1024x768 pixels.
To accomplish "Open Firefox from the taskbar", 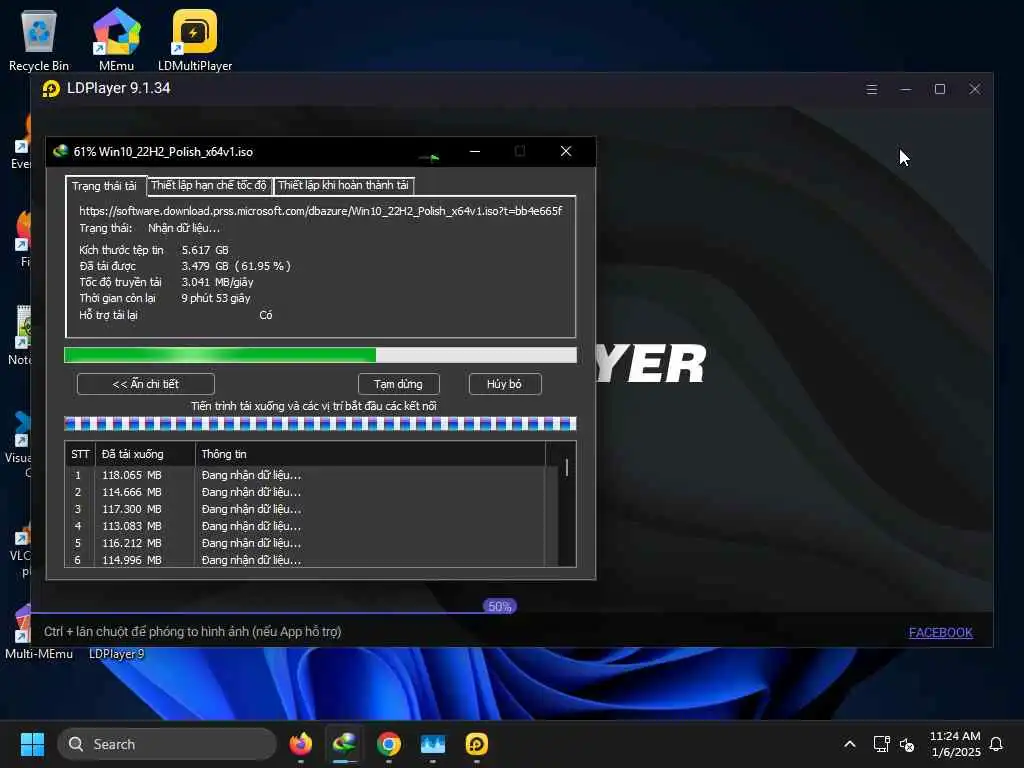I will point(300,744).
